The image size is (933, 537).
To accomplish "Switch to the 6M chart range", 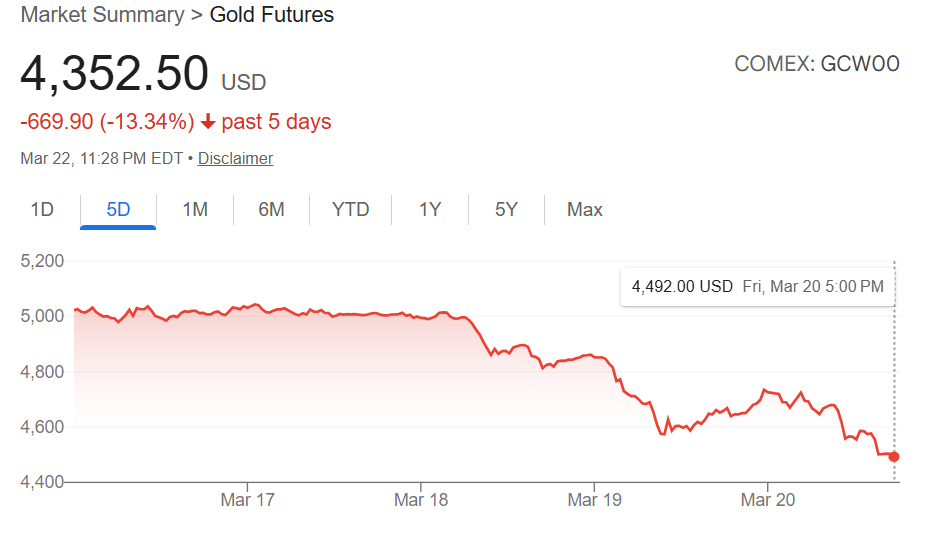I will click(x=271, y=209).
